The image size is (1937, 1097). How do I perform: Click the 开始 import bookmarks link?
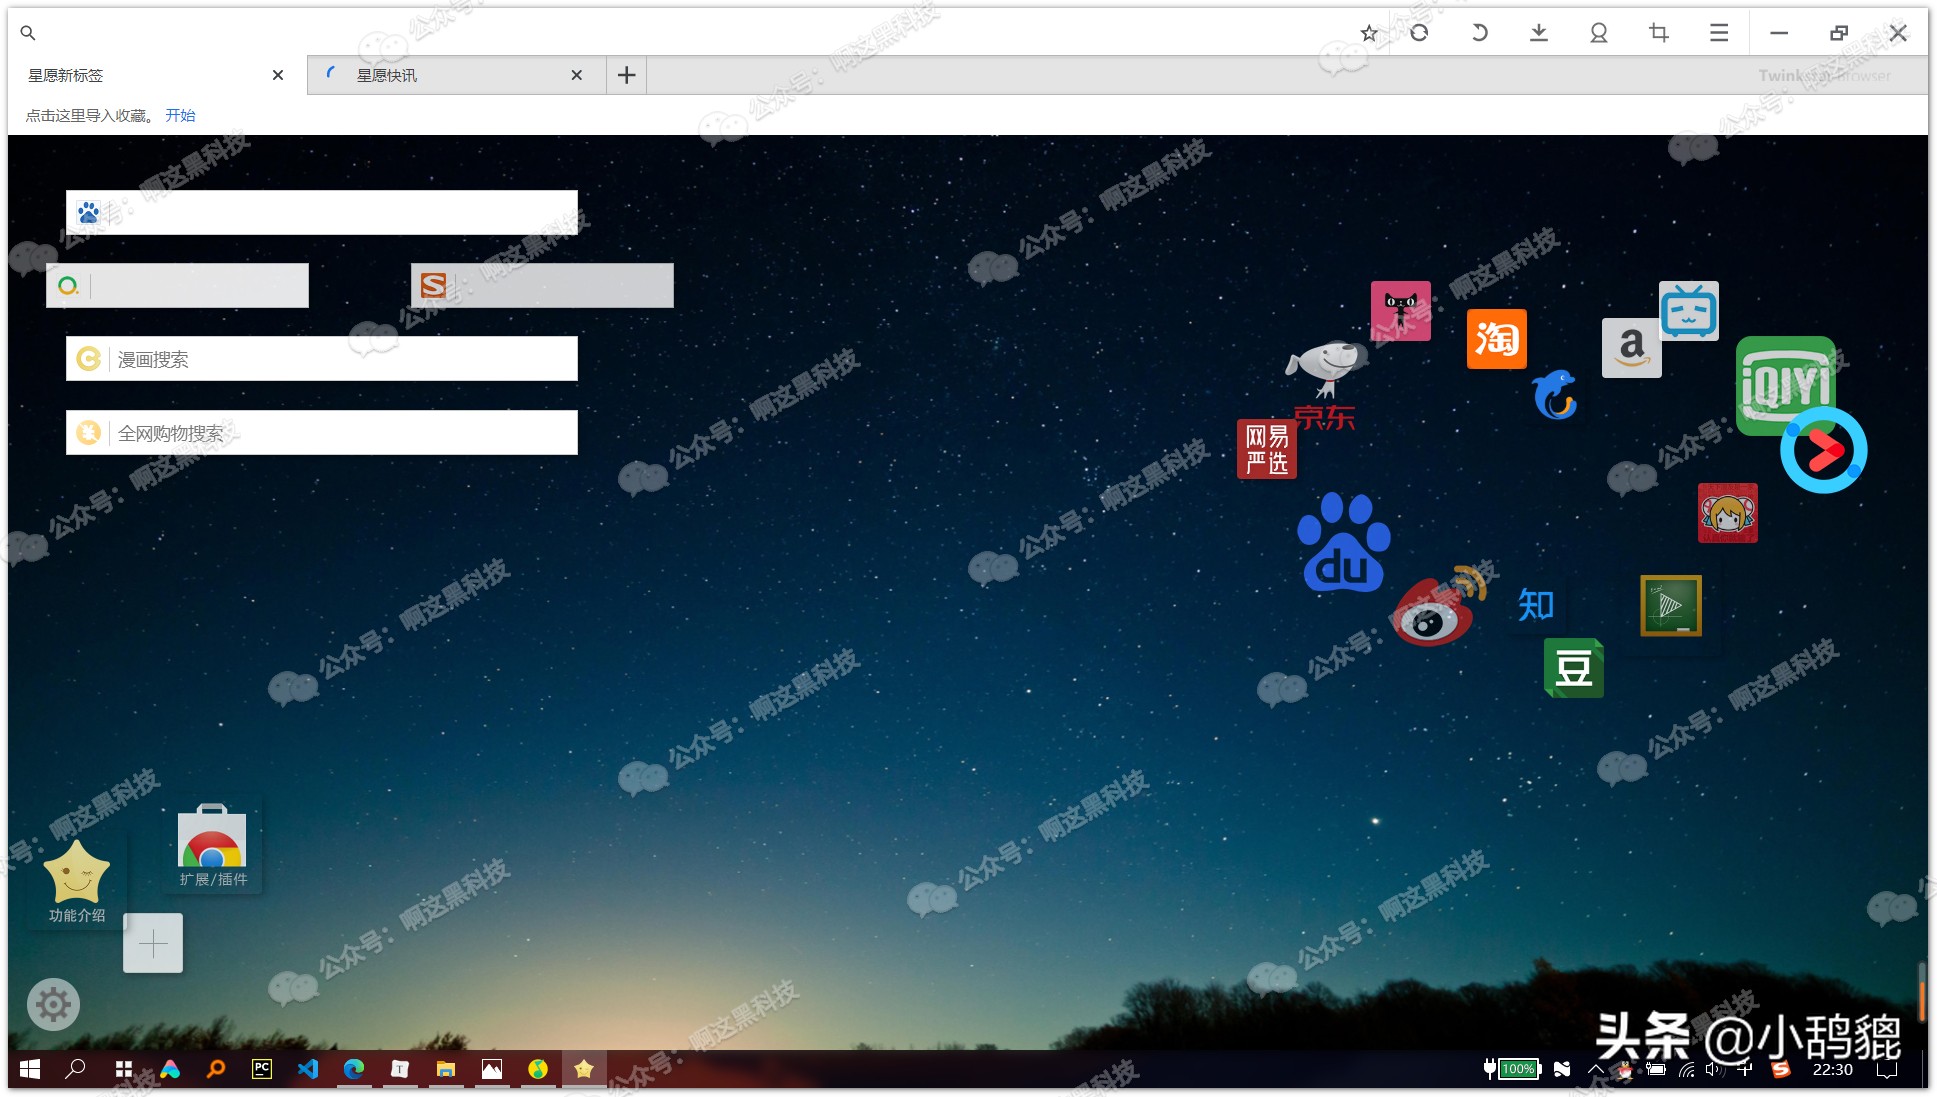(x=180, y=115)
